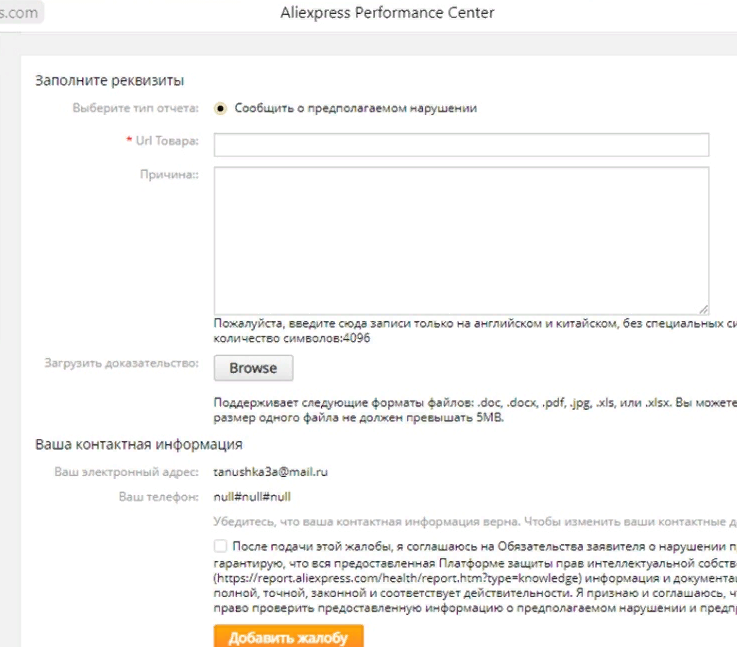Screen dimensions: 737x647
Task: Click the Browse upload button
Action: coord(253,368)
